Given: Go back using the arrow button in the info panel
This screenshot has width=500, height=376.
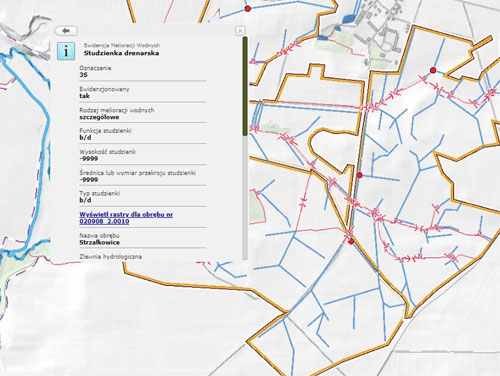Looking at the screenshot, I should pos(66,31).
